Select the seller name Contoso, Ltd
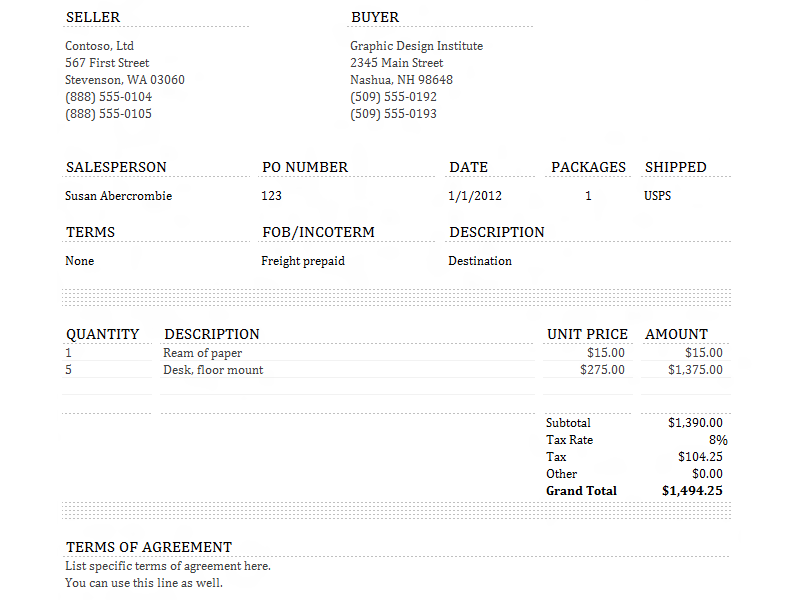The height and width of the screenshot is (600, 800). 99,46
